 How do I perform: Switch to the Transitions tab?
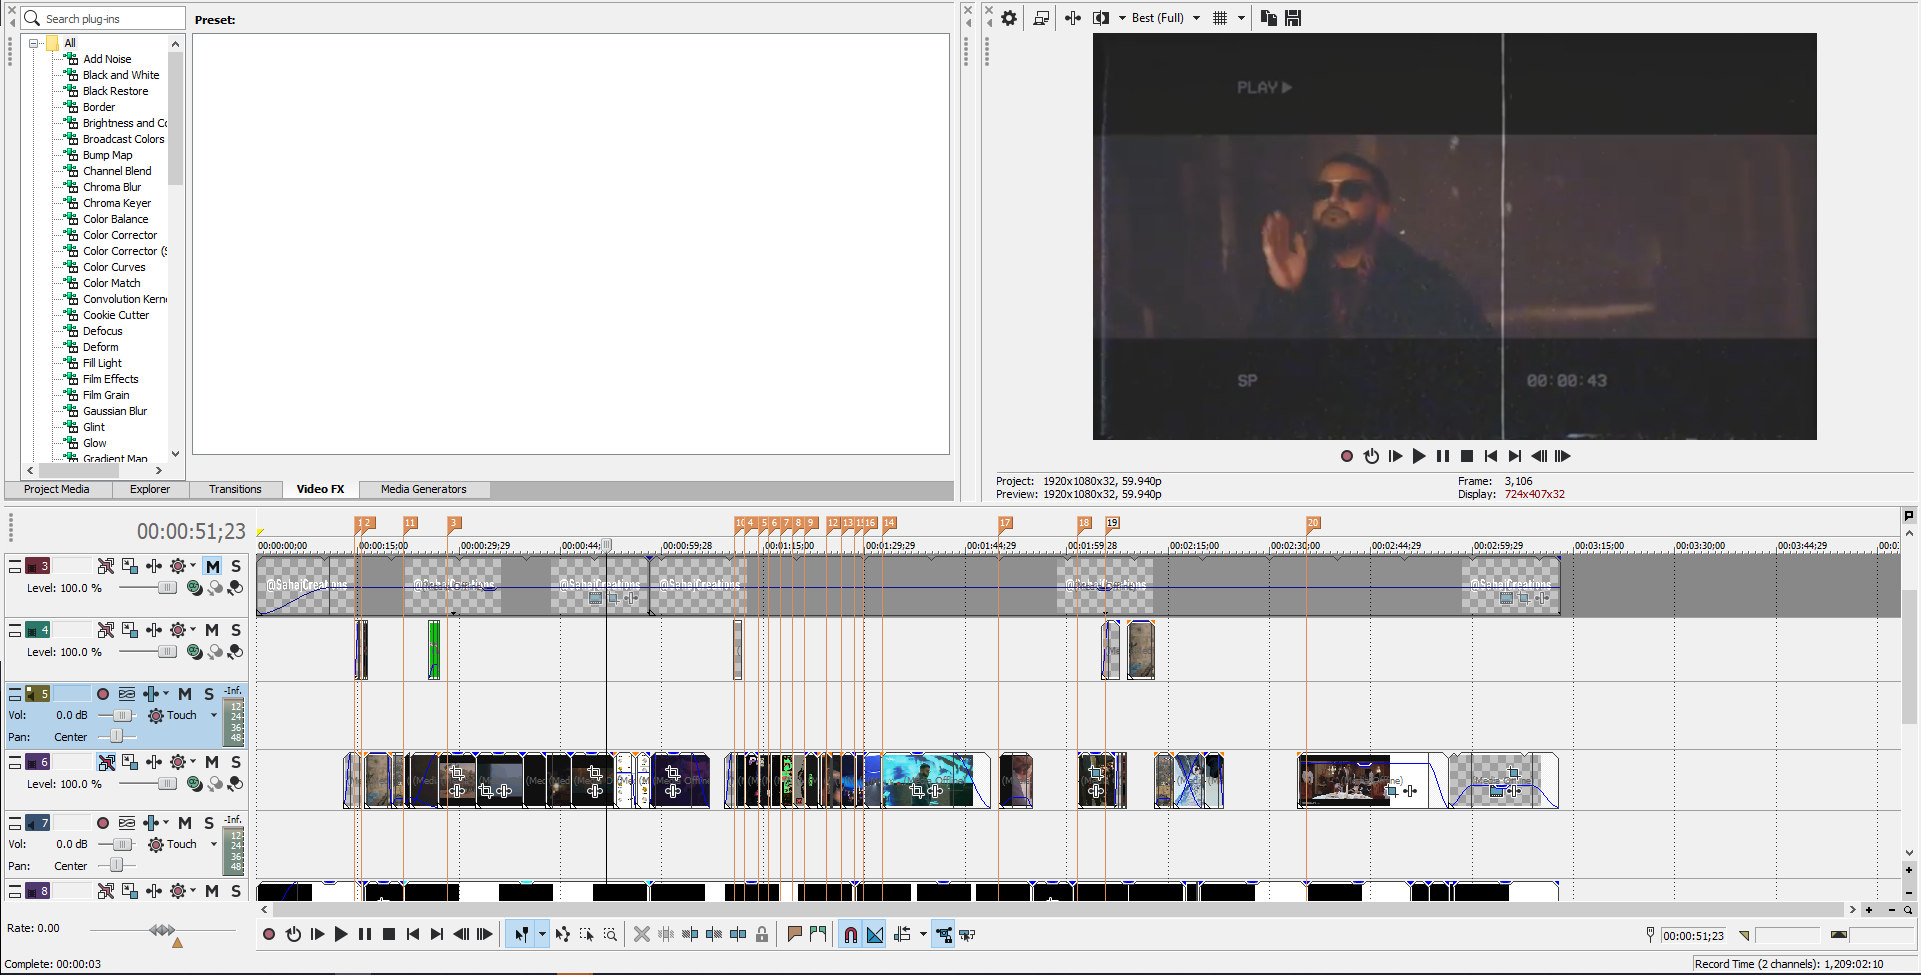(x=236, y=489)
